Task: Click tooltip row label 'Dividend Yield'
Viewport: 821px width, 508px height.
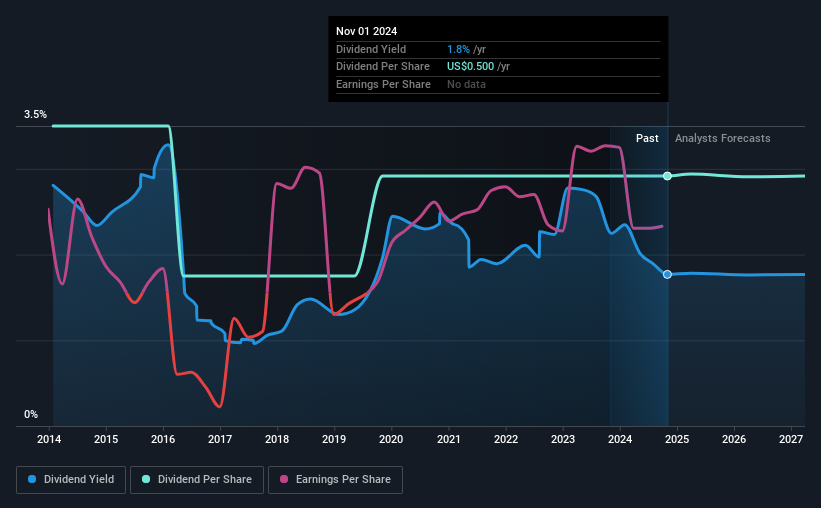Action: pyautogui.click(x=371, y=49)
